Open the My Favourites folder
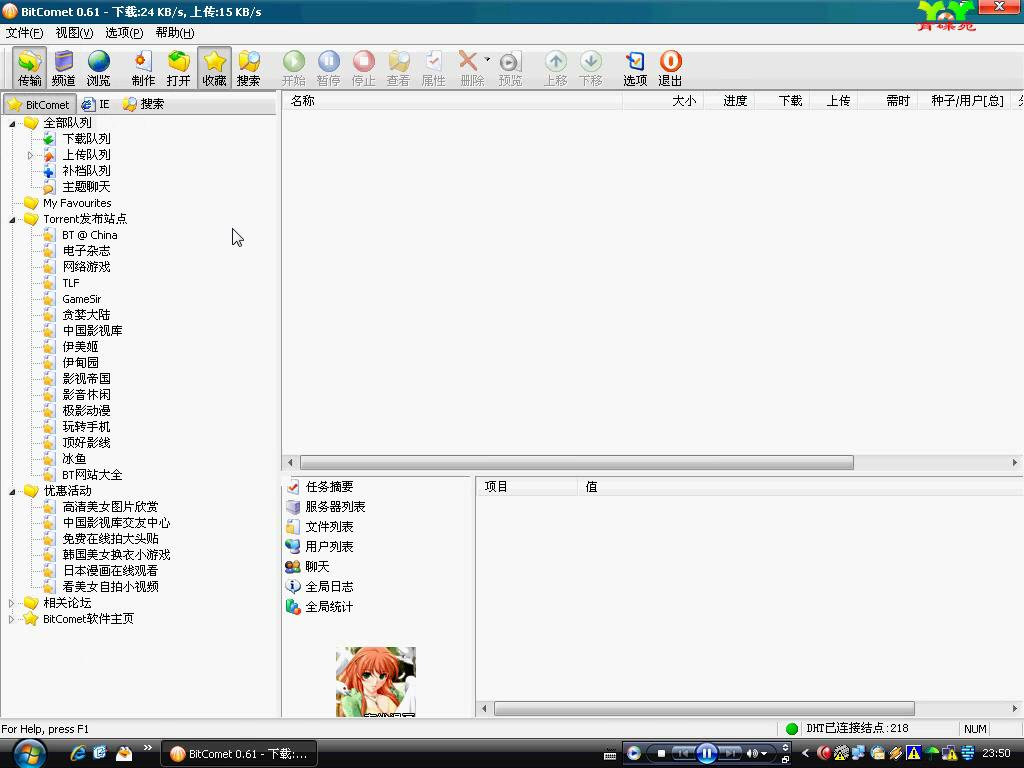 pyautogui.click(x=77, y=203)
